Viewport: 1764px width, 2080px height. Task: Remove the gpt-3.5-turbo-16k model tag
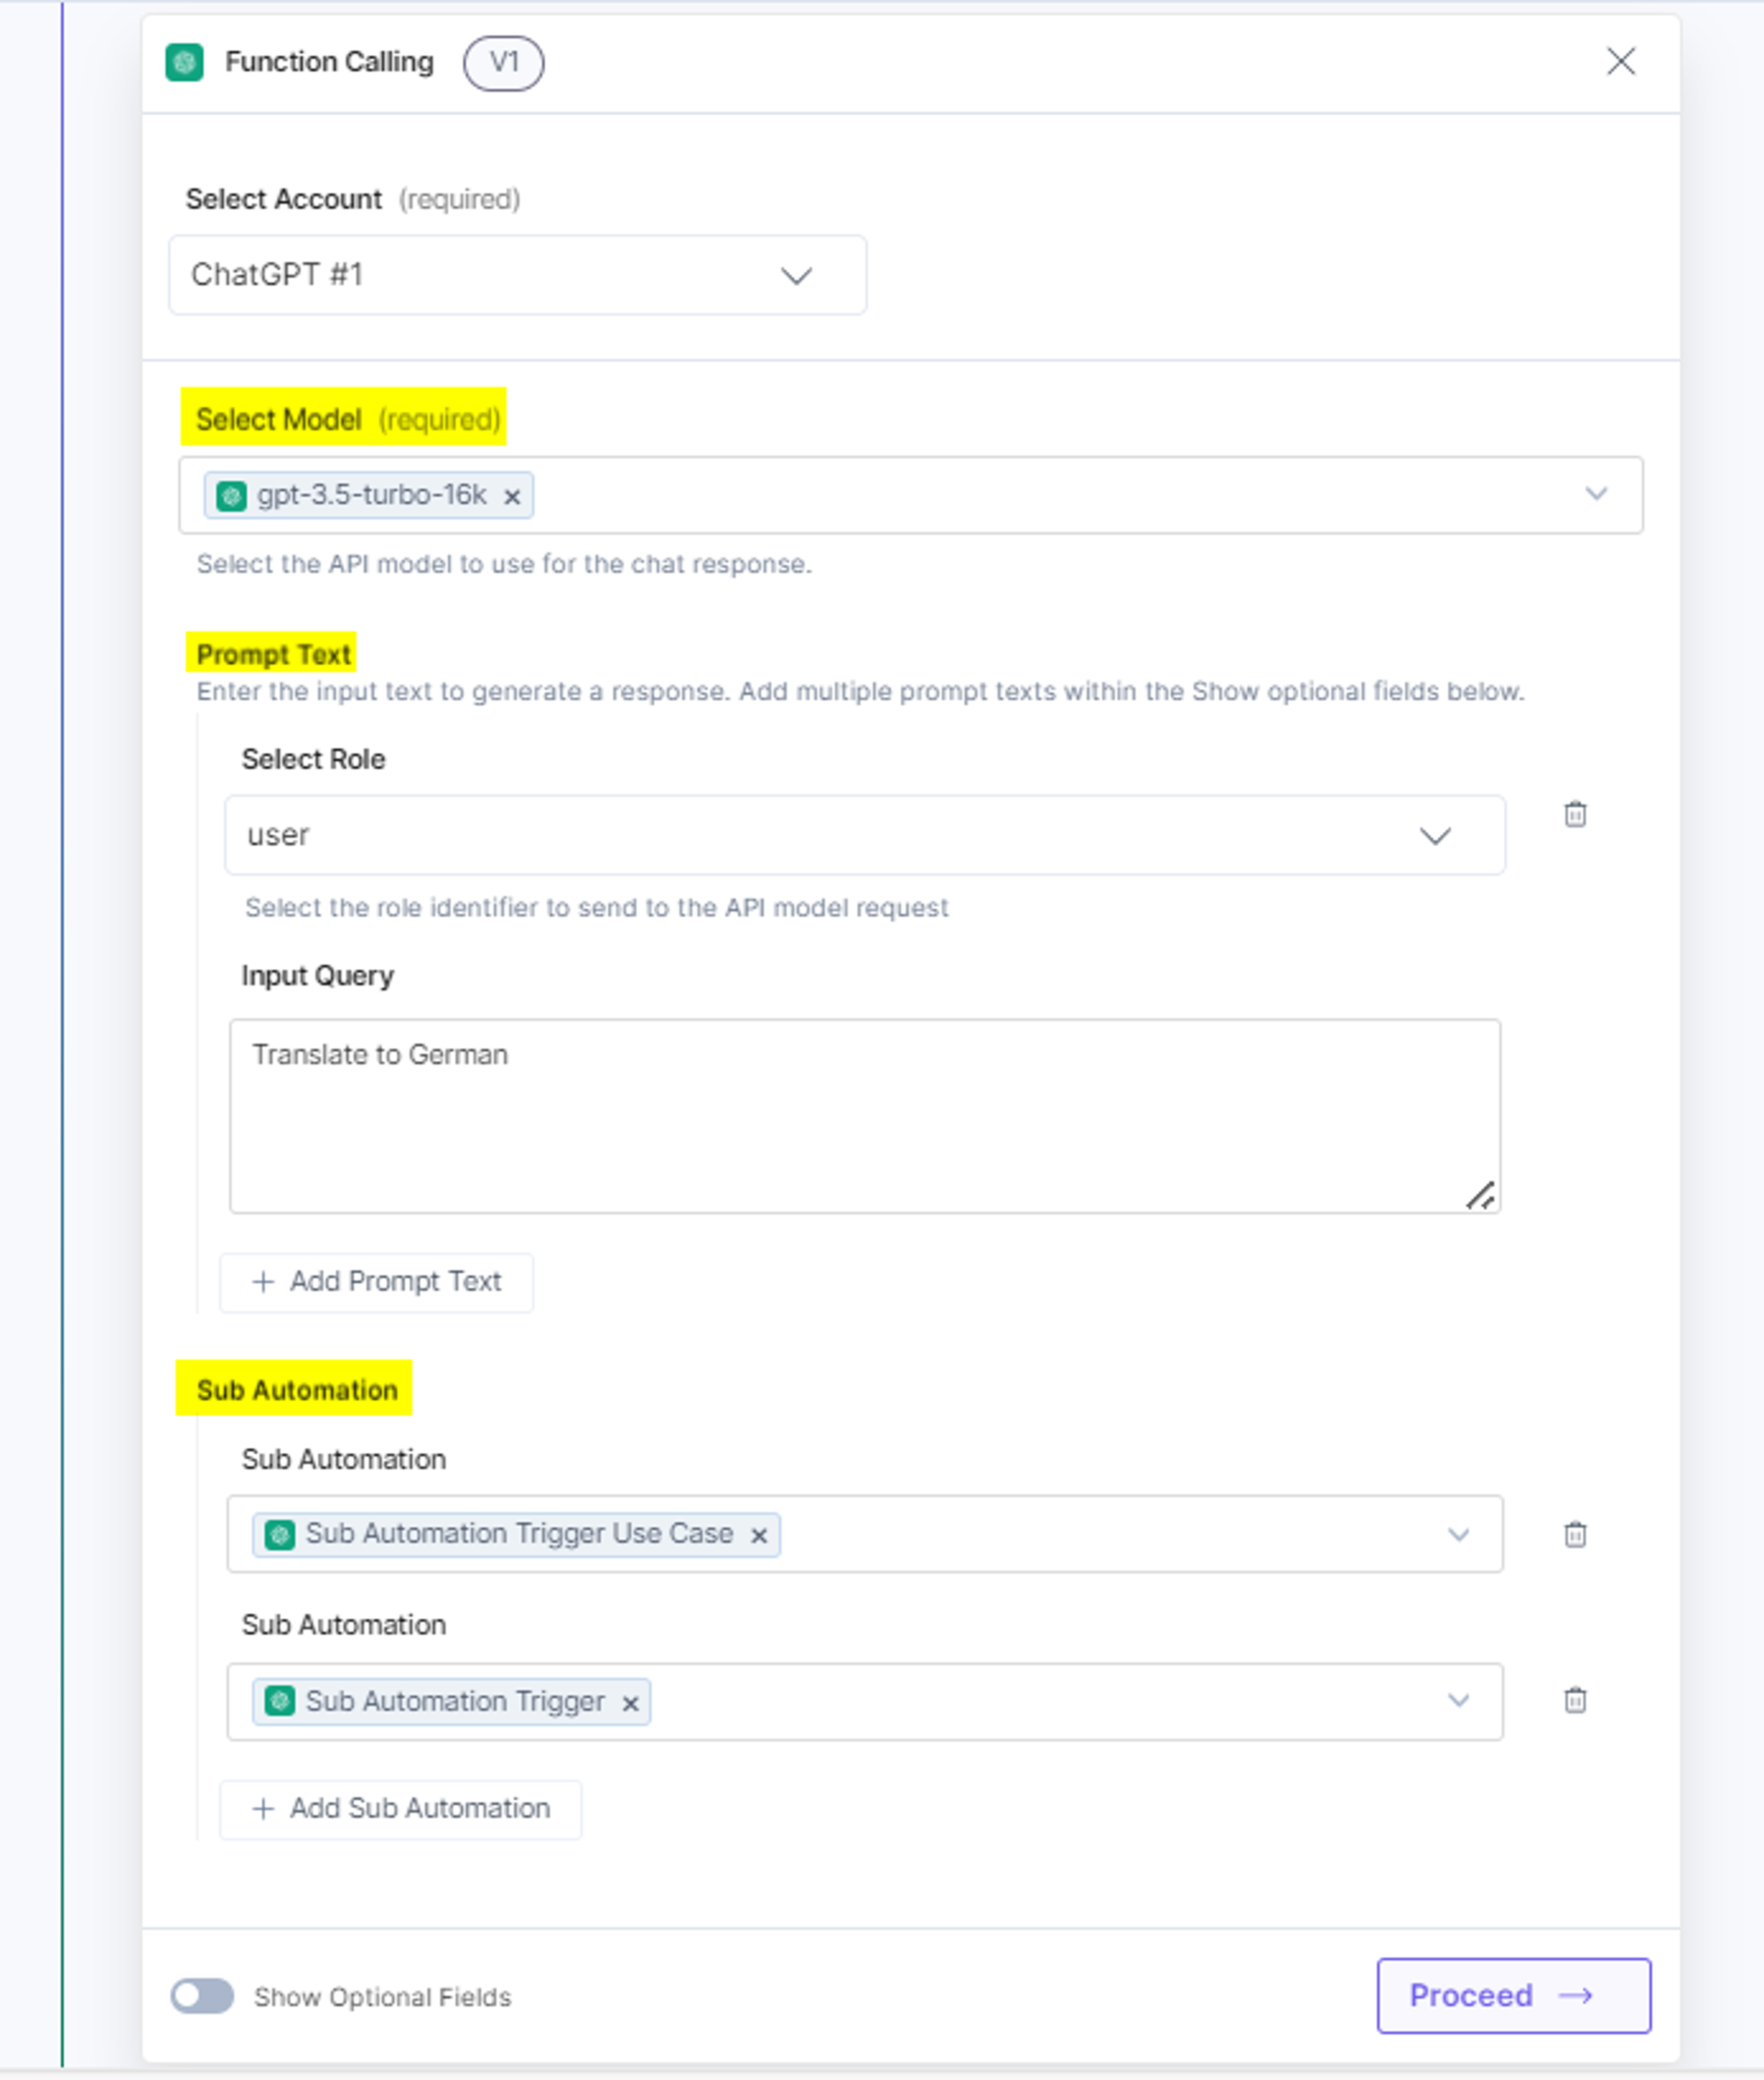(x=512, y=497)
